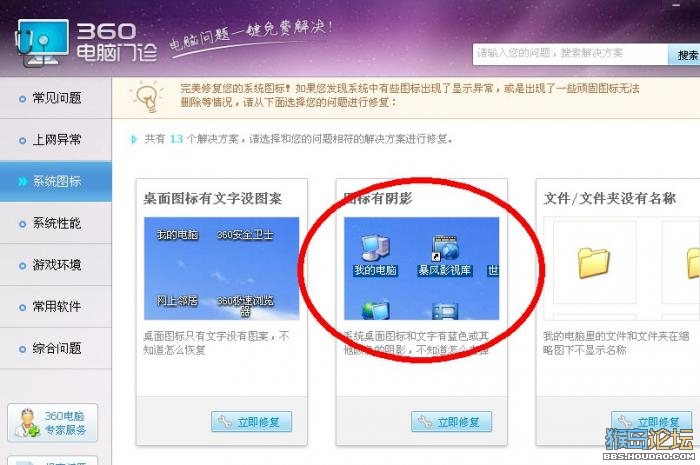Open the 常用软件 sidebar item
This screenshot has height=465, width=700.
pos(55,306)
